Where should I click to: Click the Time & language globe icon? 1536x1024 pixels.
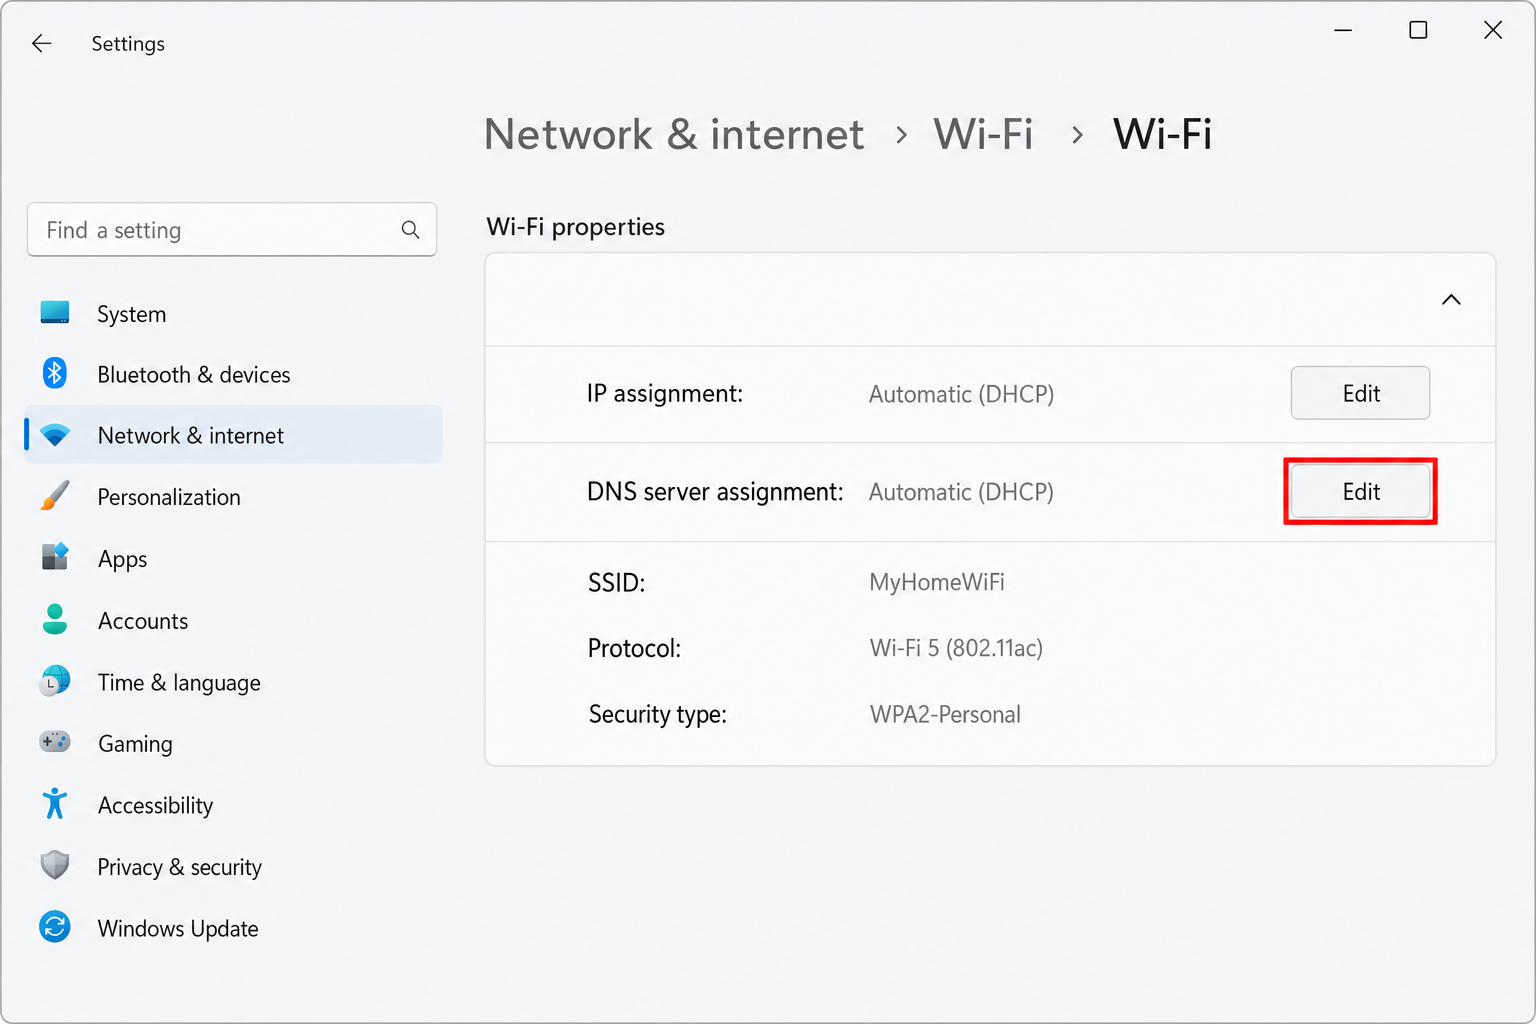(x=55, y=681)
